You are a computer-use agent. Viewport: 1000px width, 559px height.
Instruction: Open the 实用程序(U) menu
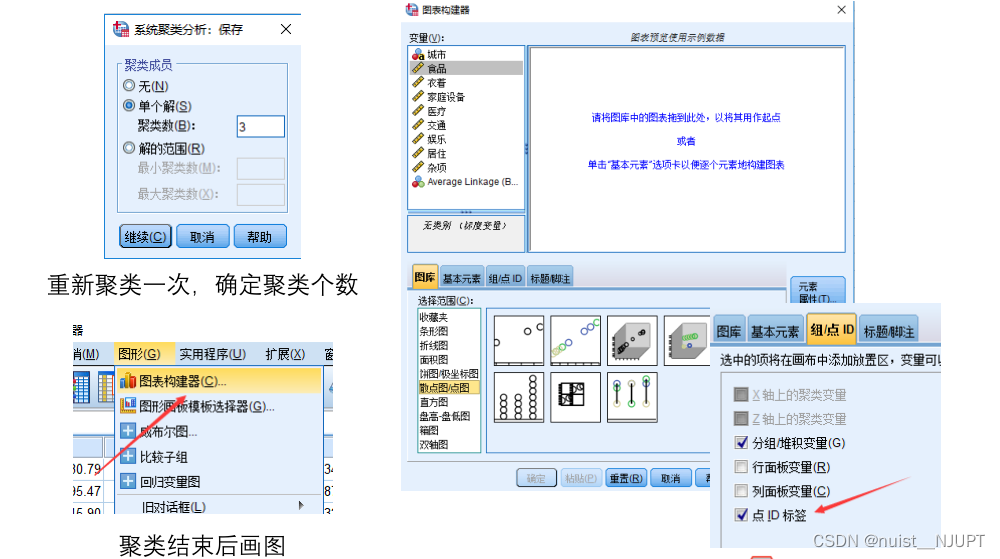click(212, 354)
